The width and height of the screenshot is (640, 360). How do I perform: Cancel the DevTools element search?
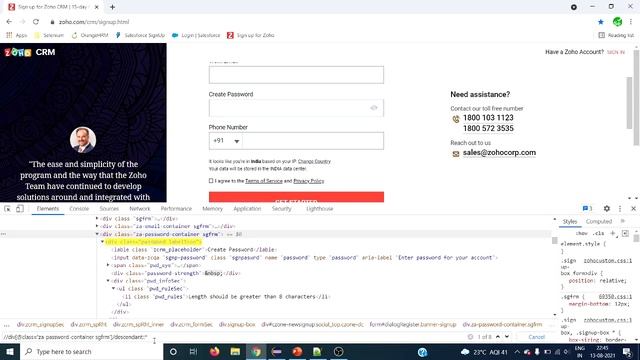[x=536, y=337]
